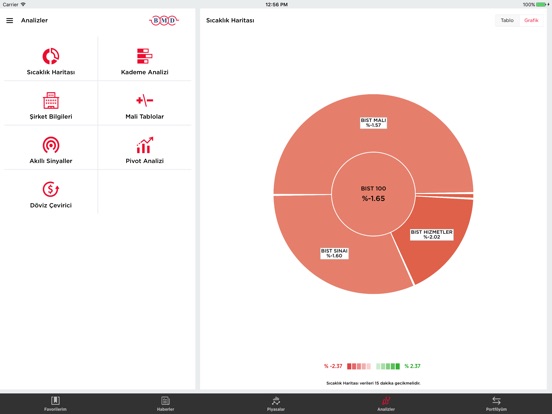Open the Şirket Bilgileri building icon
The width and height of the screenshot is (552, 414).
(x=51, y=101)
